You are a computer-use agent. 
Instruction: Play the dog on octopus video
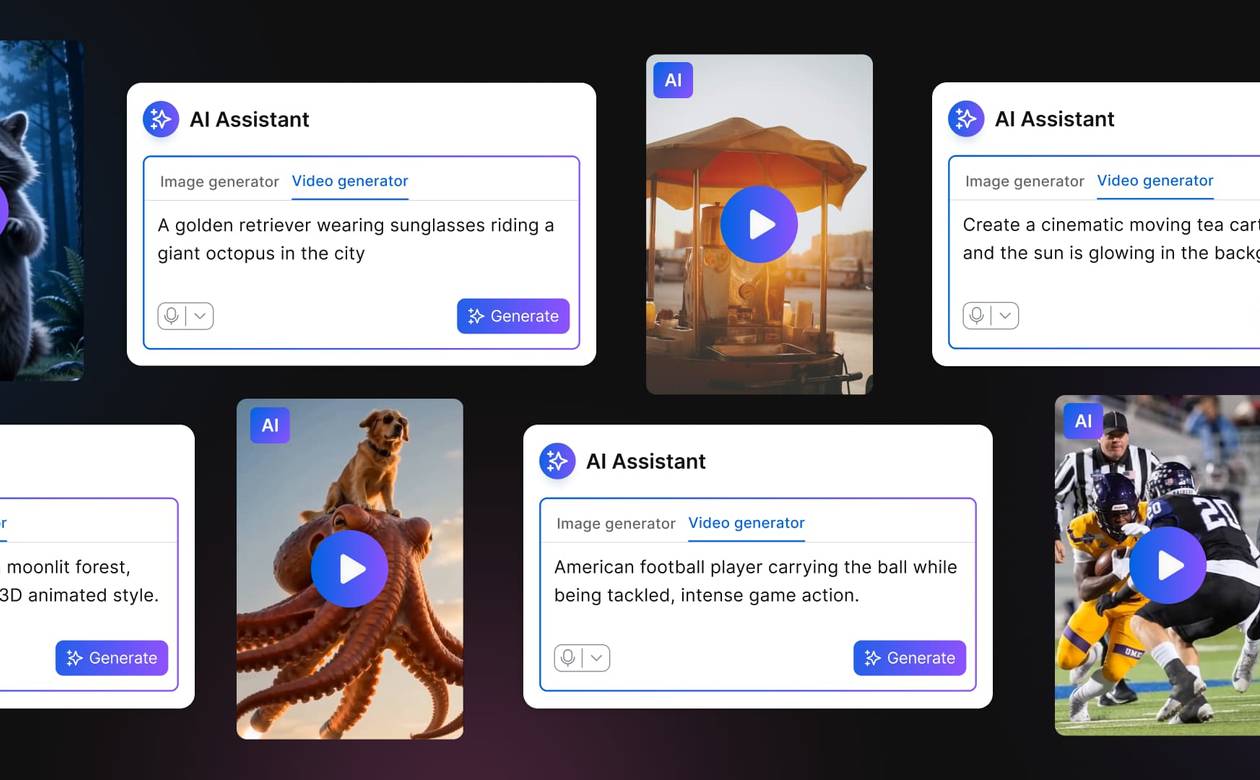coord(349,568)
